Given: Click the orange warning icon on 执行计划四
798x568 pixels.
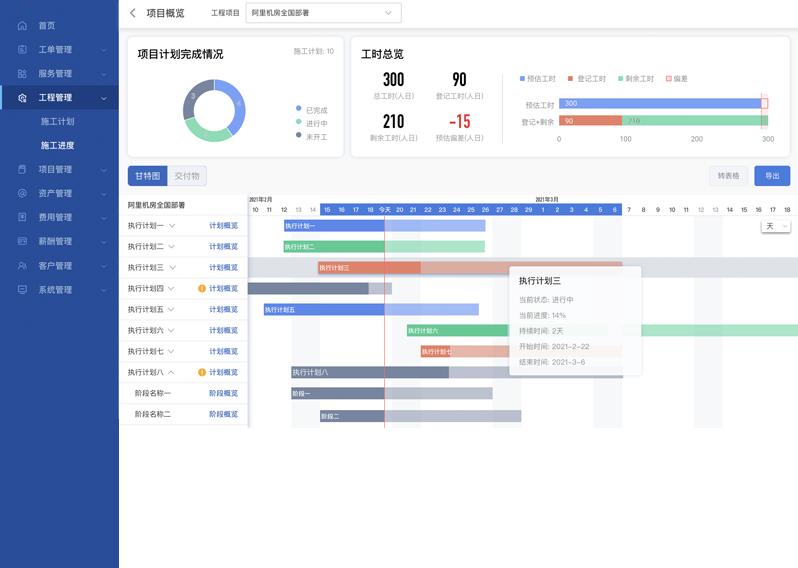Looking at the screenshot, I should coord(202,288).
